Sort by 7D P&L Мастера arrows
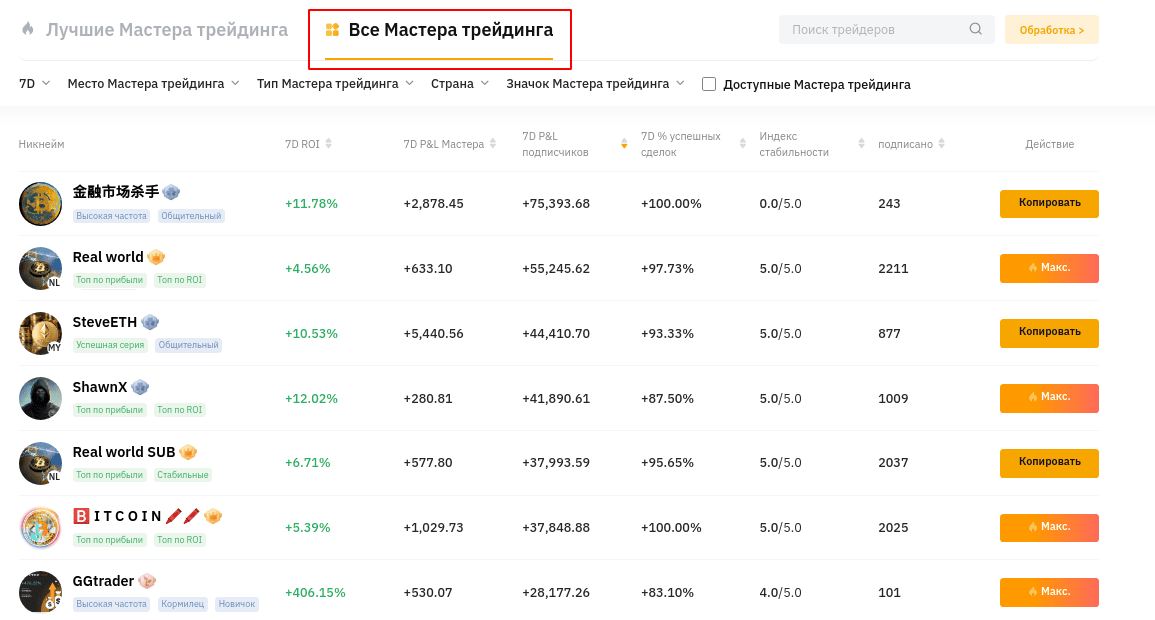The width and height of the screenshot is (1155, 620). (493, 144)
